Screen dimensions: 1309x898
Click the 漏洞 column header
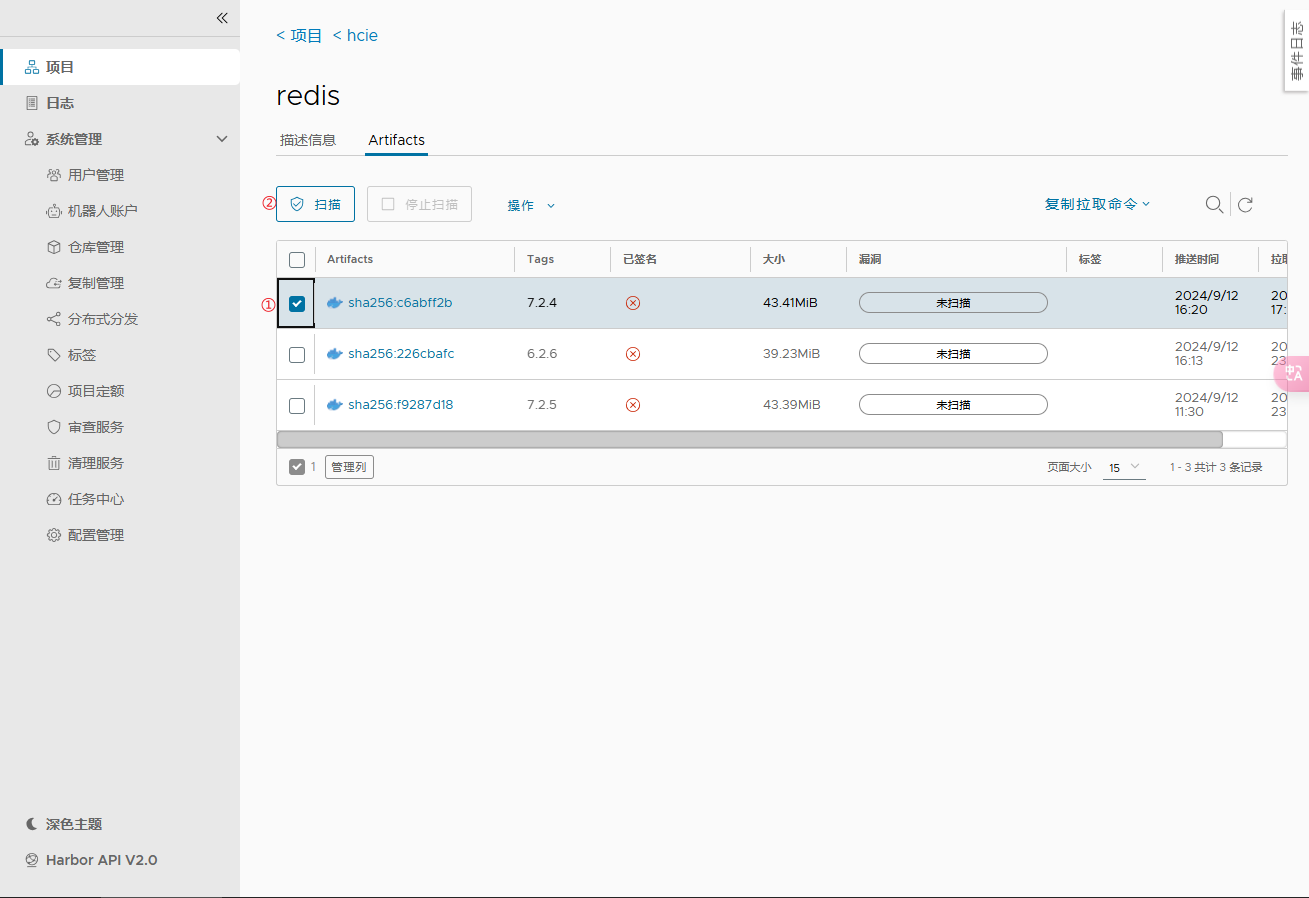870,259
